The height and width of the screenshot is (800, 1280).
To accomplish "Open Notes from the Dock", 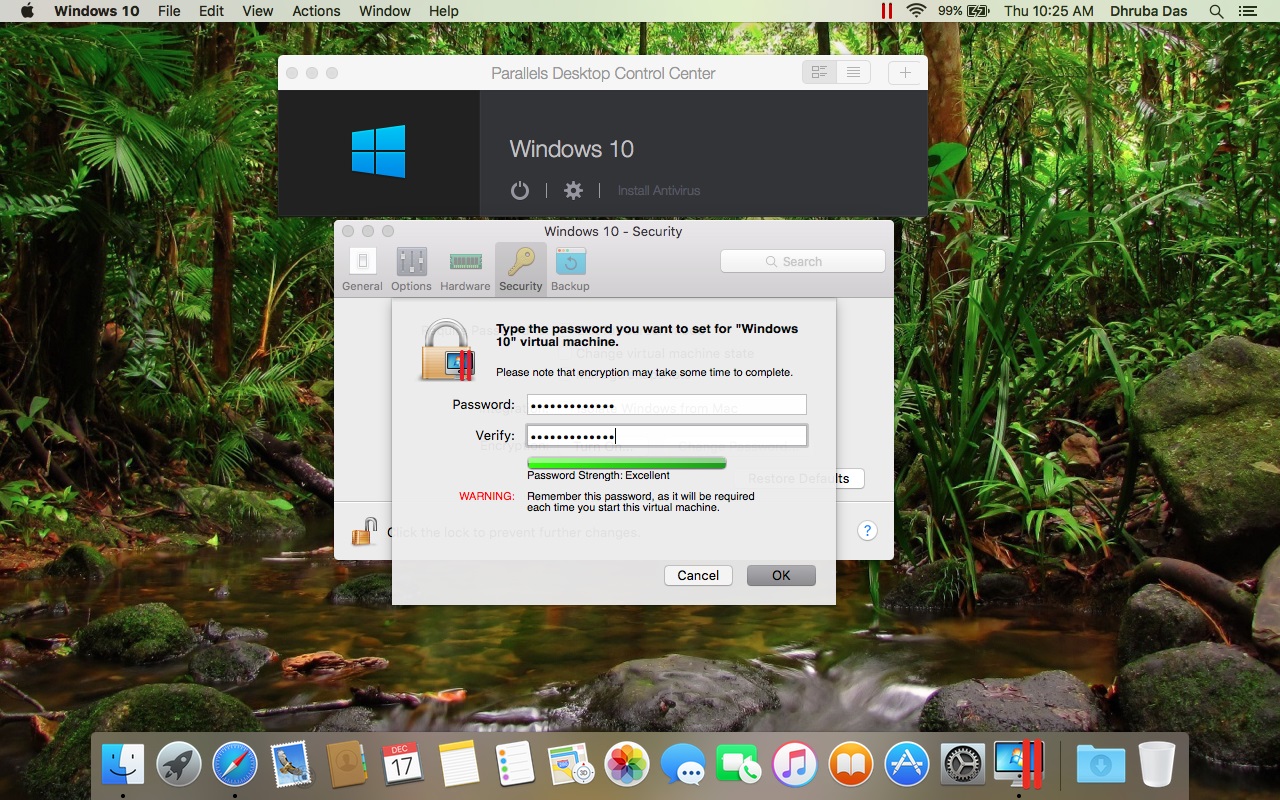I will [x=459, y=765].
